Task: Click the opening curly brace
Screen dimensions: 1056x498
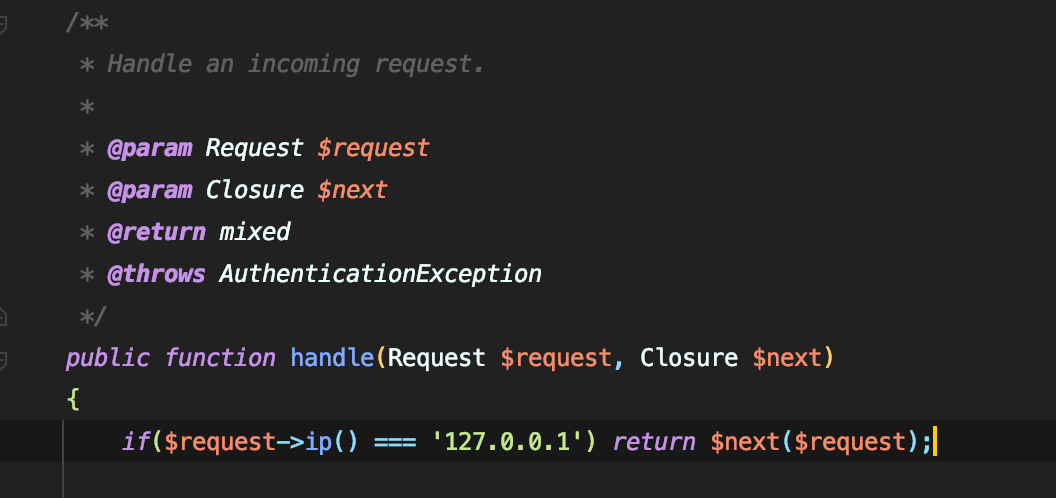Action: point(72,400)
